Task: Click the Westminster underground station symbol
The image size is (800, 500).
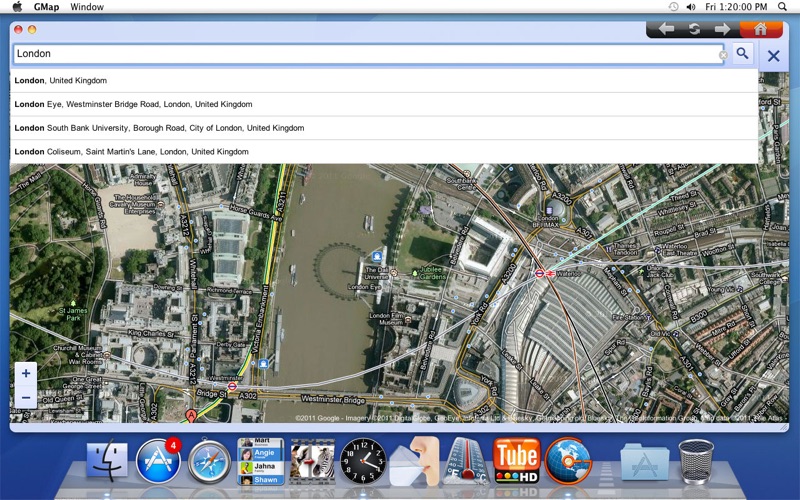Action: pyautogui.click(x=232, y=386)
